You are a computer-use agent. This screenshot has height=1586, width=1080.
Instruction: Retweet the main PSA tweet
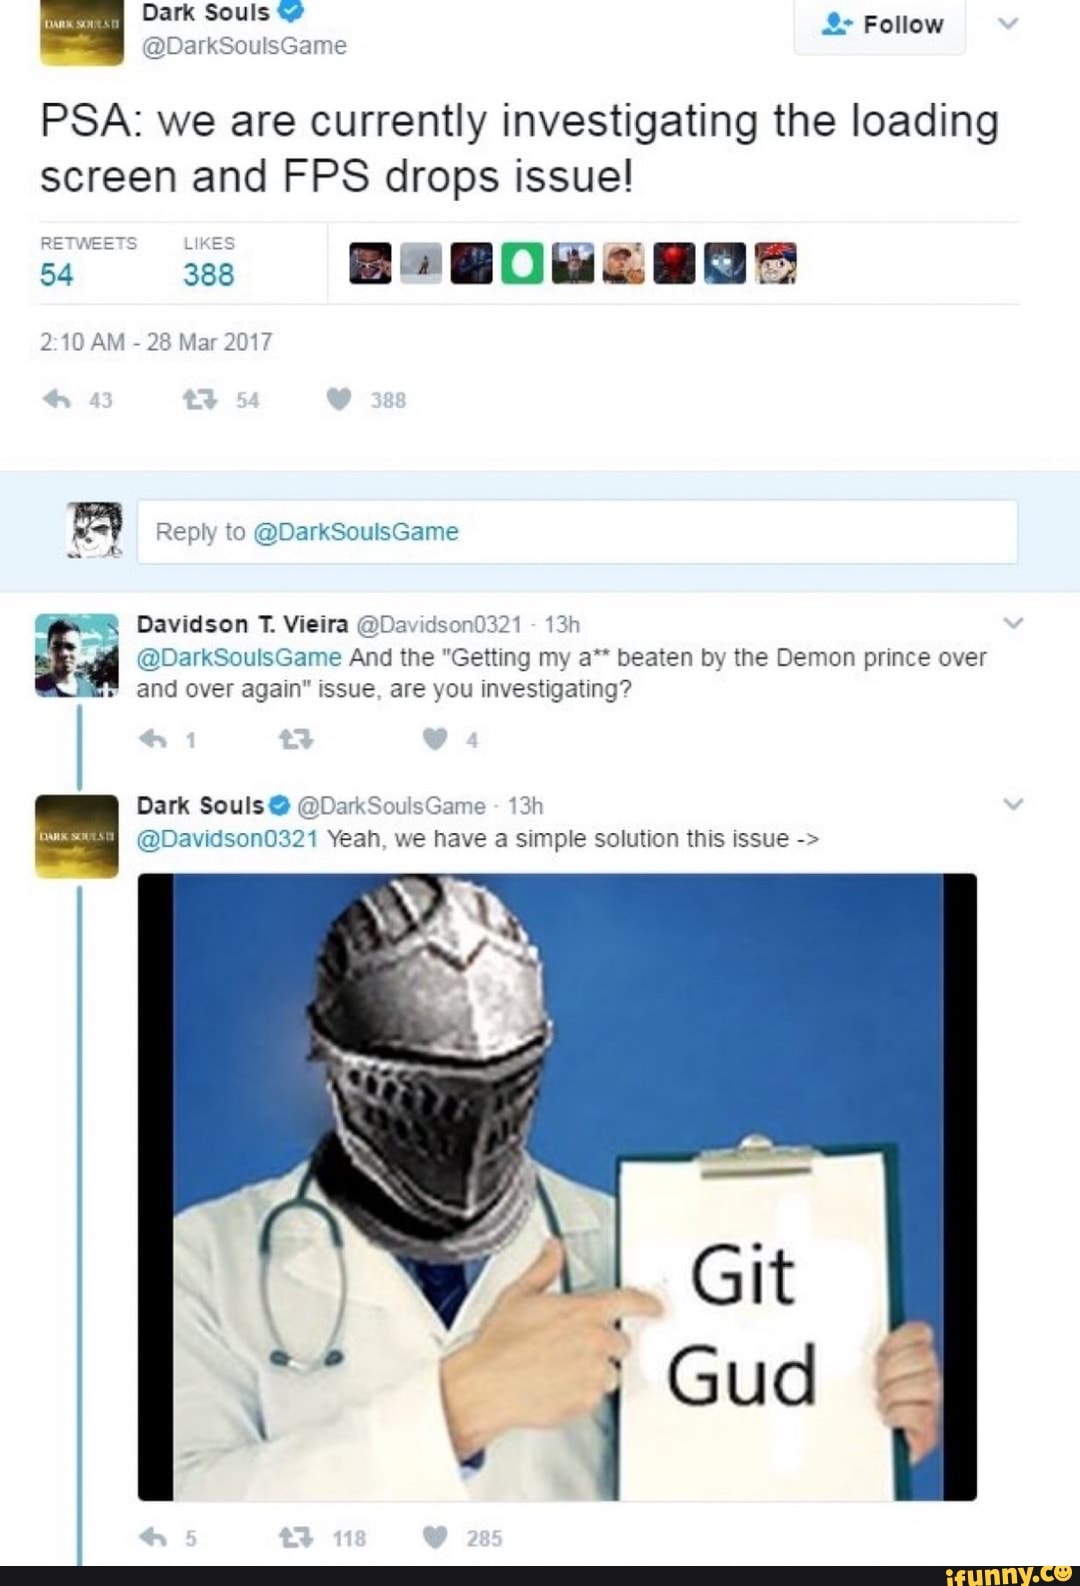click(x=199, y=400)
